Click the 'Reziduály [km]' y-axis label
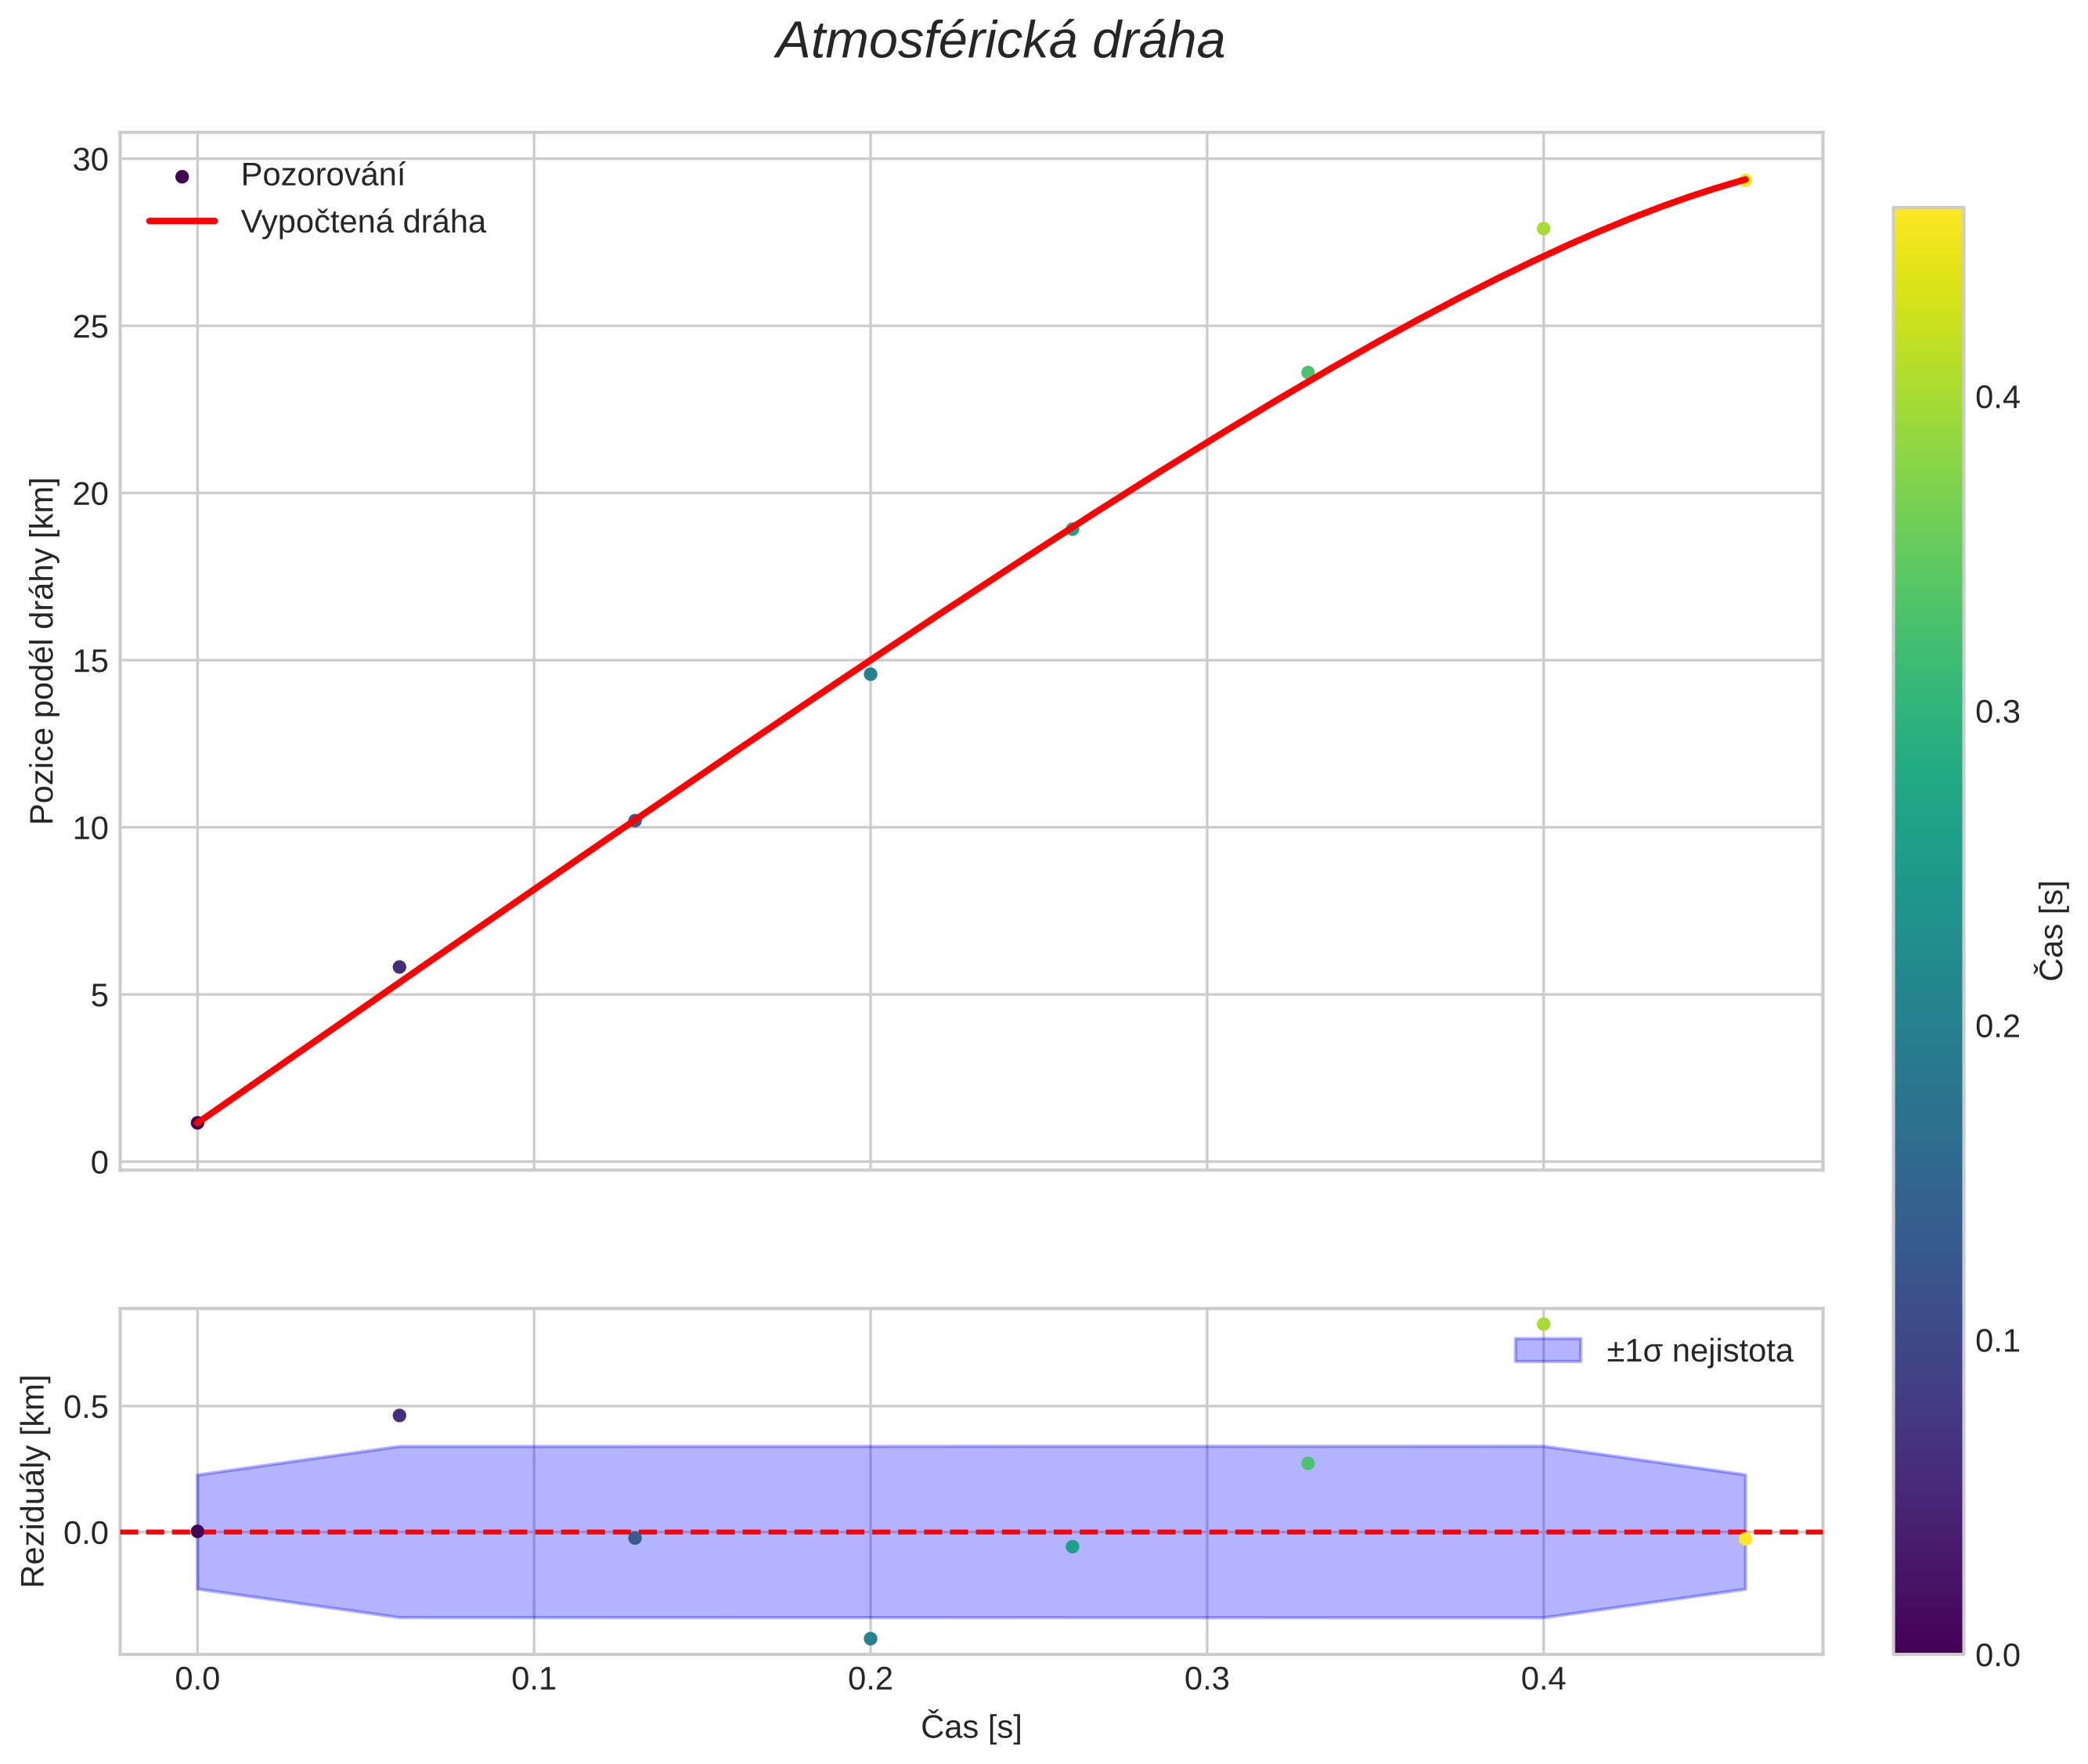2088x1764 pixels. (34, 1481)
